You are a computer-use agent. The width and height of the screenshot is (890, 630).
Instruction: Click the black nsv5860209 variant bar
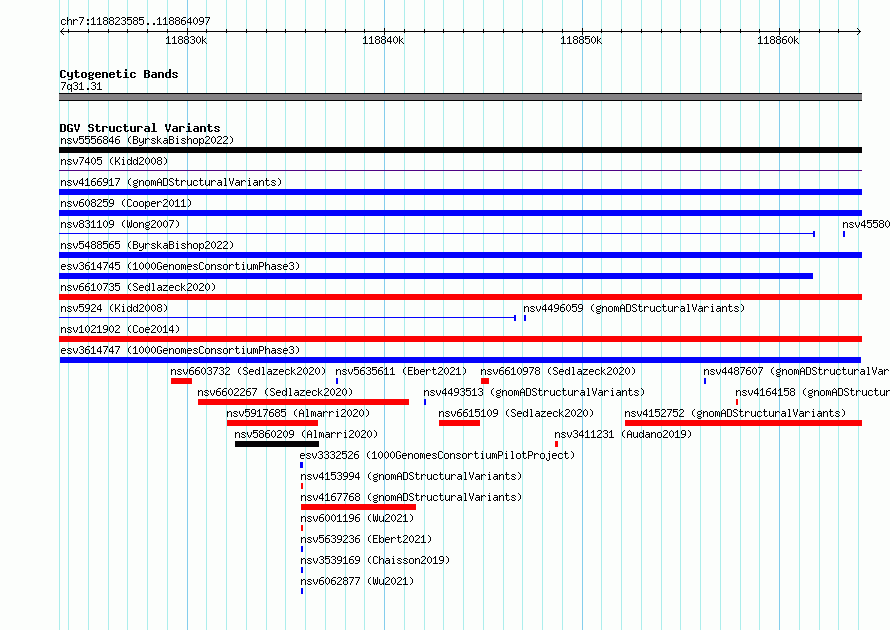[x=277, y=444]
